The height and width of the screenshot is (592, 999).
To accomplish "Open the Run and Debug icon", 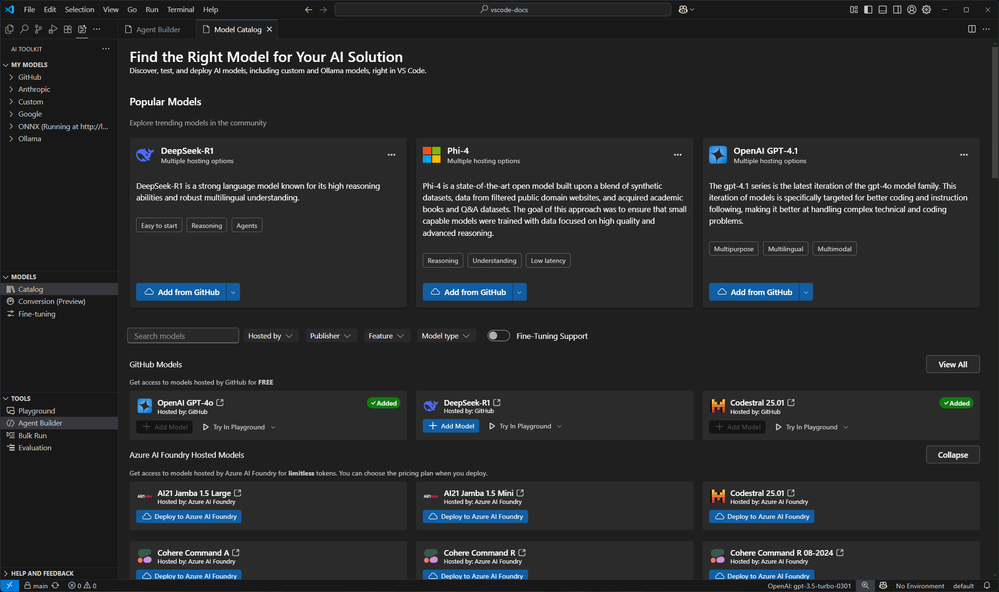I will (x=53, y=30).
